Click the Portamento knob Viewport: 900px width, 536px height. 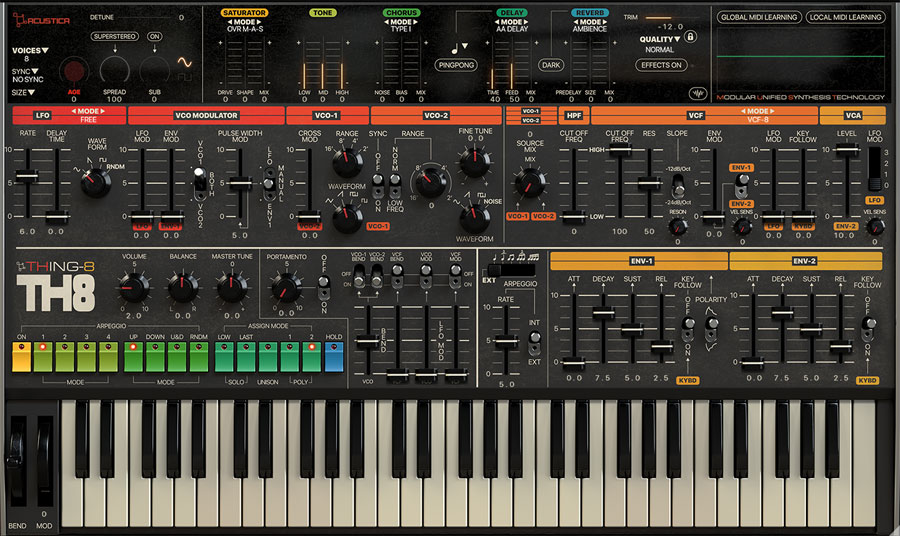pyautogui.click(x=286, y=287)
